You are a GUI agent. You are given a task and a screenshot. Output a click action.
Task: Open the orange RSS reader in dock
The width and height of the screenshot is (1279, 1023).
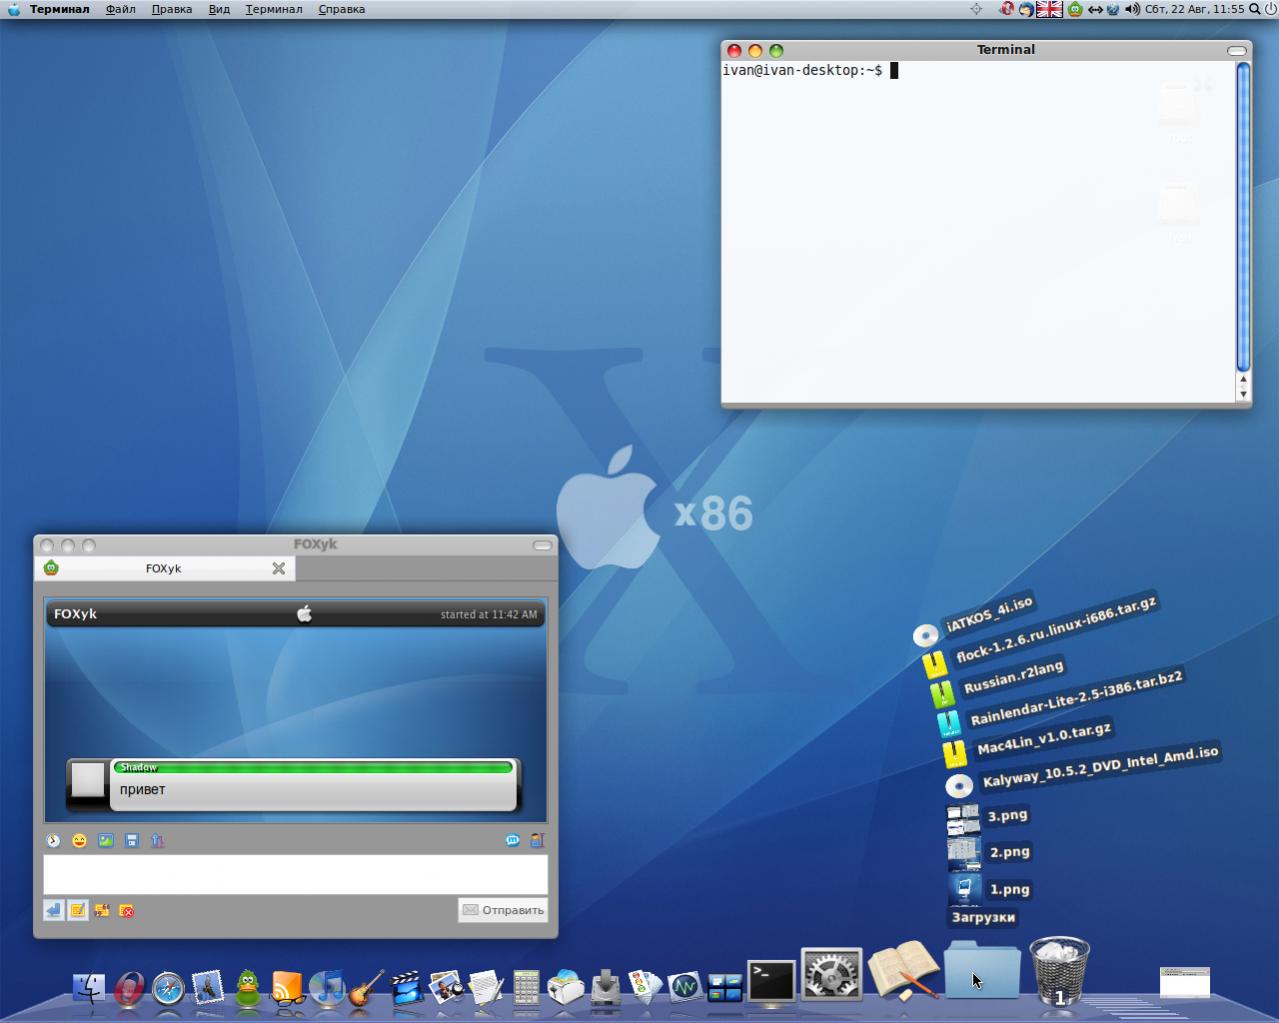(x=287, y=988)
